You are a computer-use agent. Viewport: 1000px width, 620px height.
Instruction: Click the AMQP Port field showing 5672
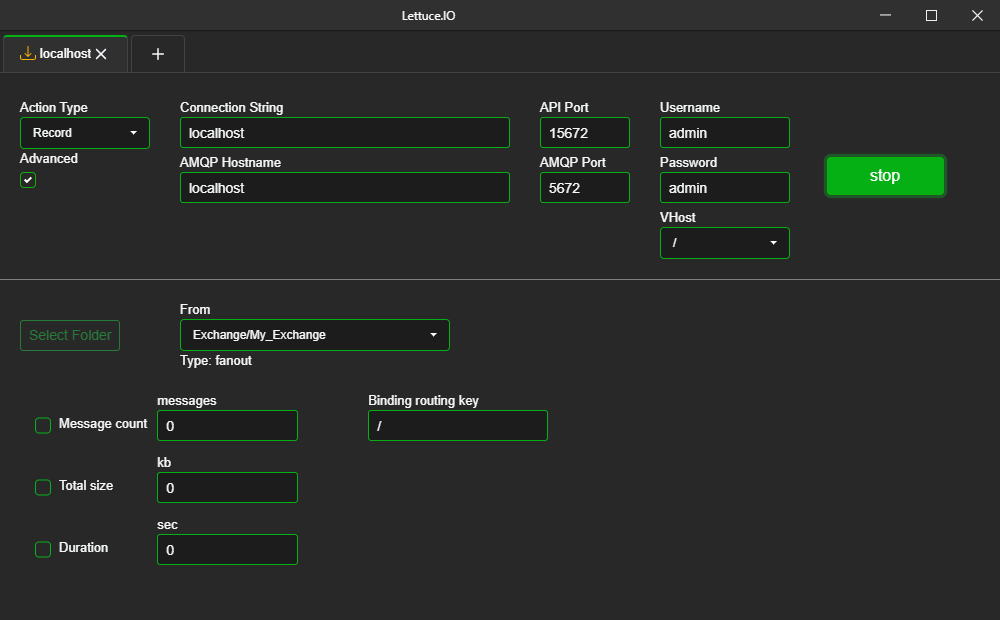[x=585, y=188]
